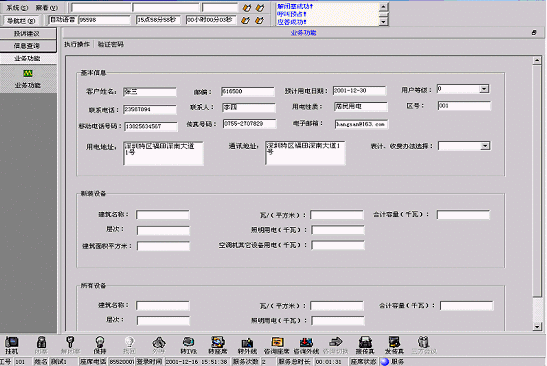Click the 转IVR transfer icon
Screen dimensions: 547x366
[x=188, y=342]
